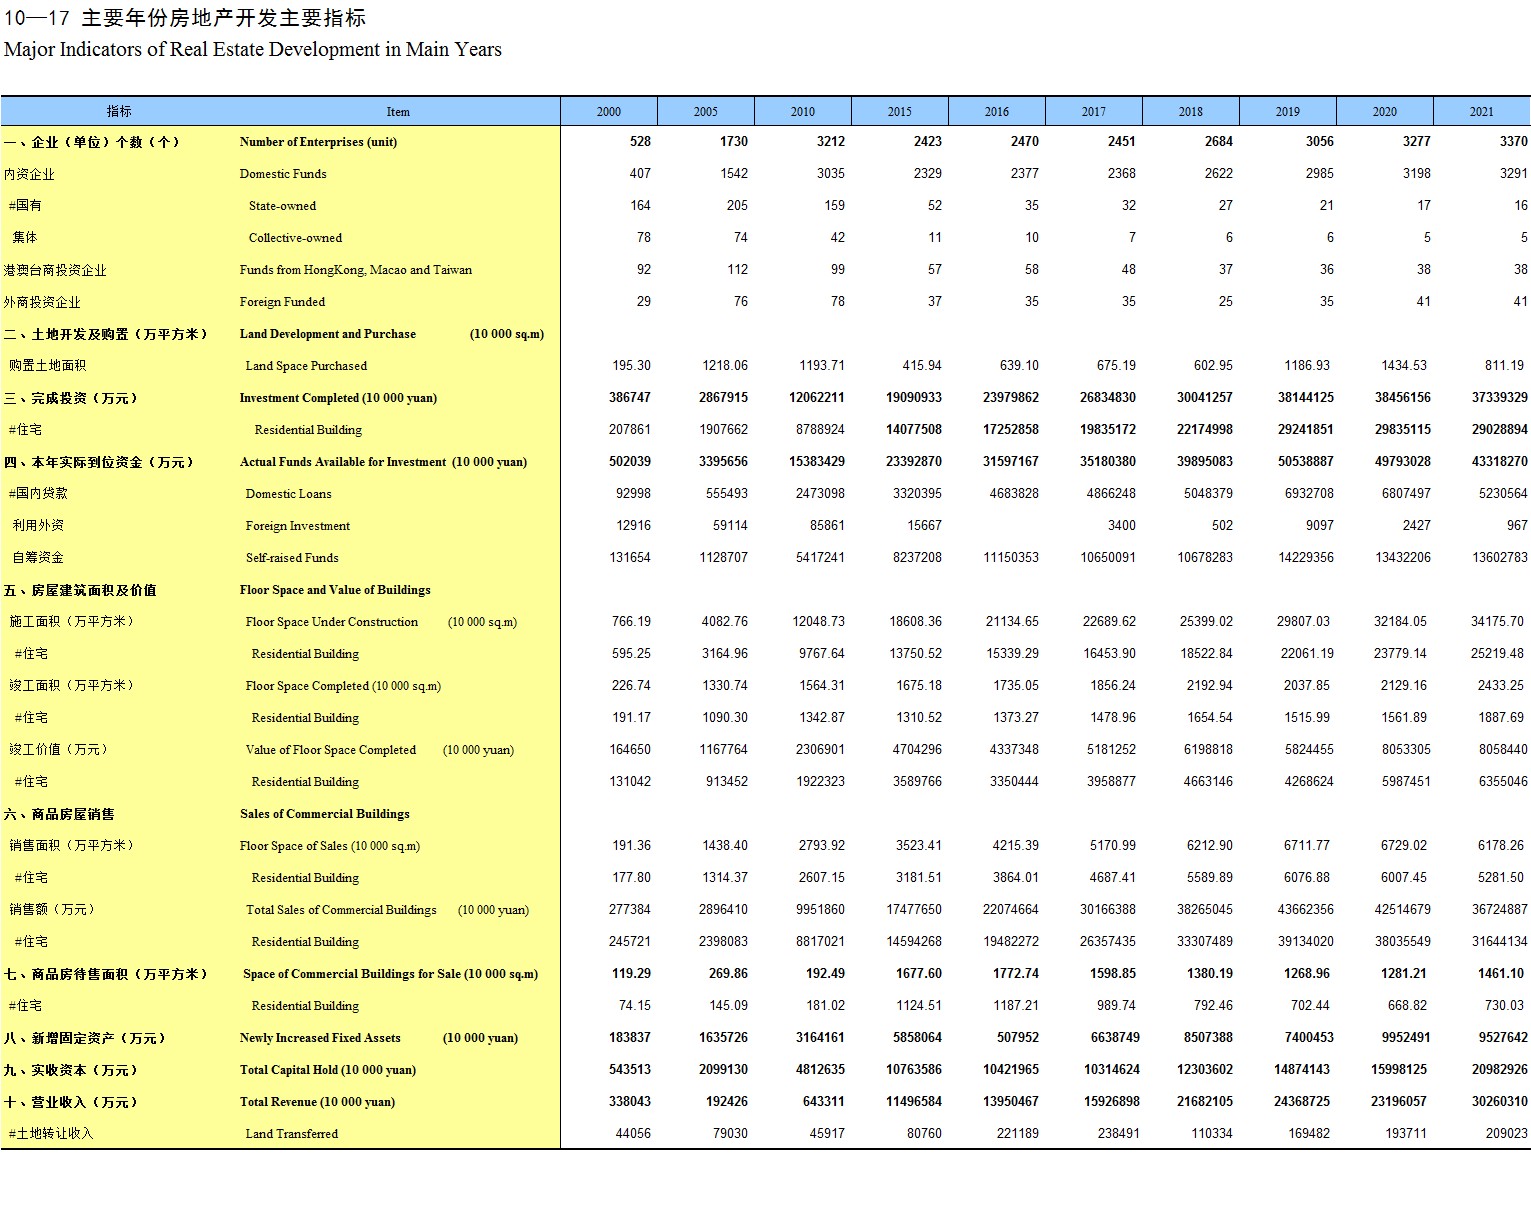Select 'Space of Commercial Buildings for Sale' label
The image size is (1531, 1214).
click(x=352, y=974)
